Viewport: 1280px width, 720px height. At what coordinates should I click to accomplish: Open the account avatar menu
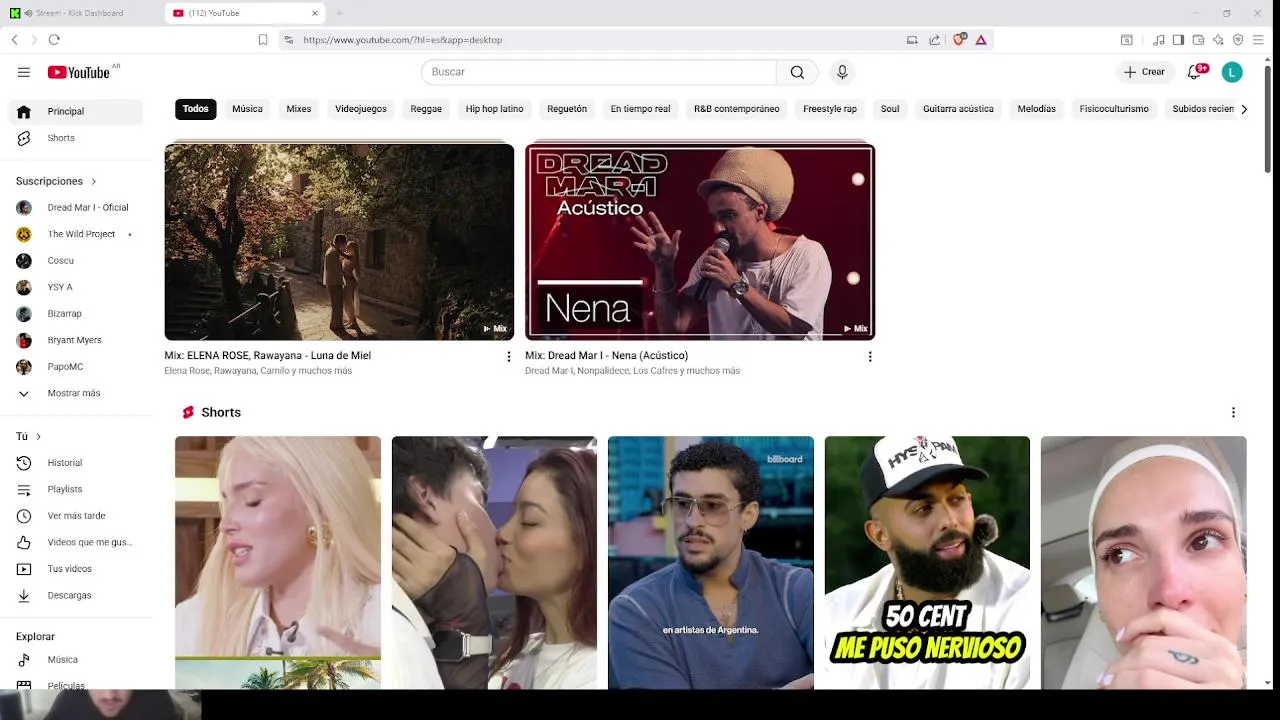1232,72
